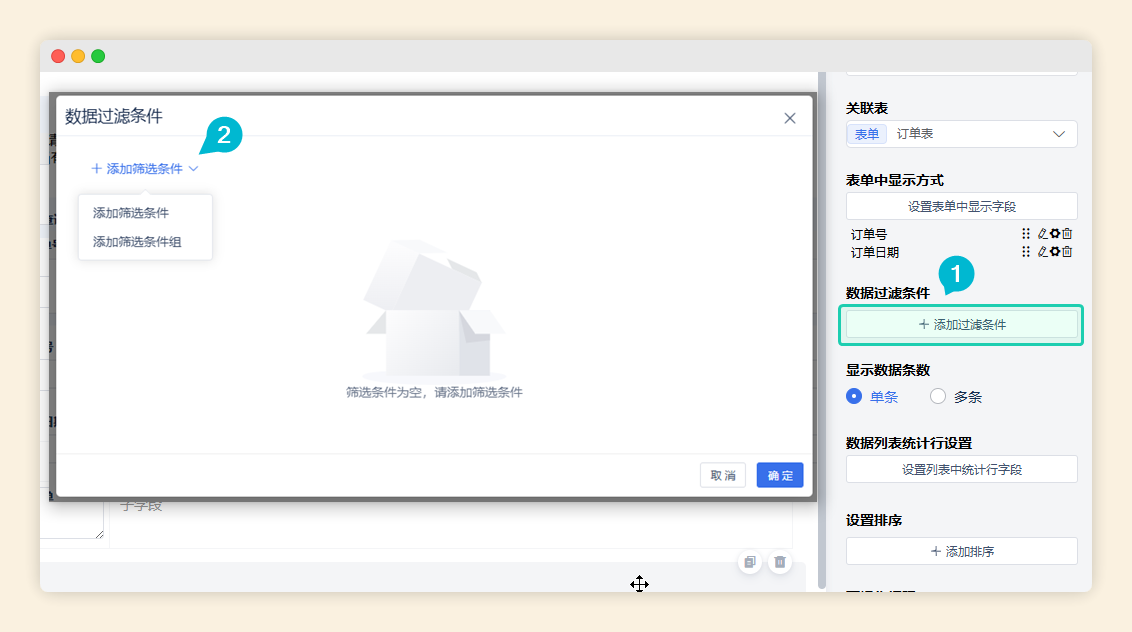Select the 多条 radio option

click(x=938, y=396)
